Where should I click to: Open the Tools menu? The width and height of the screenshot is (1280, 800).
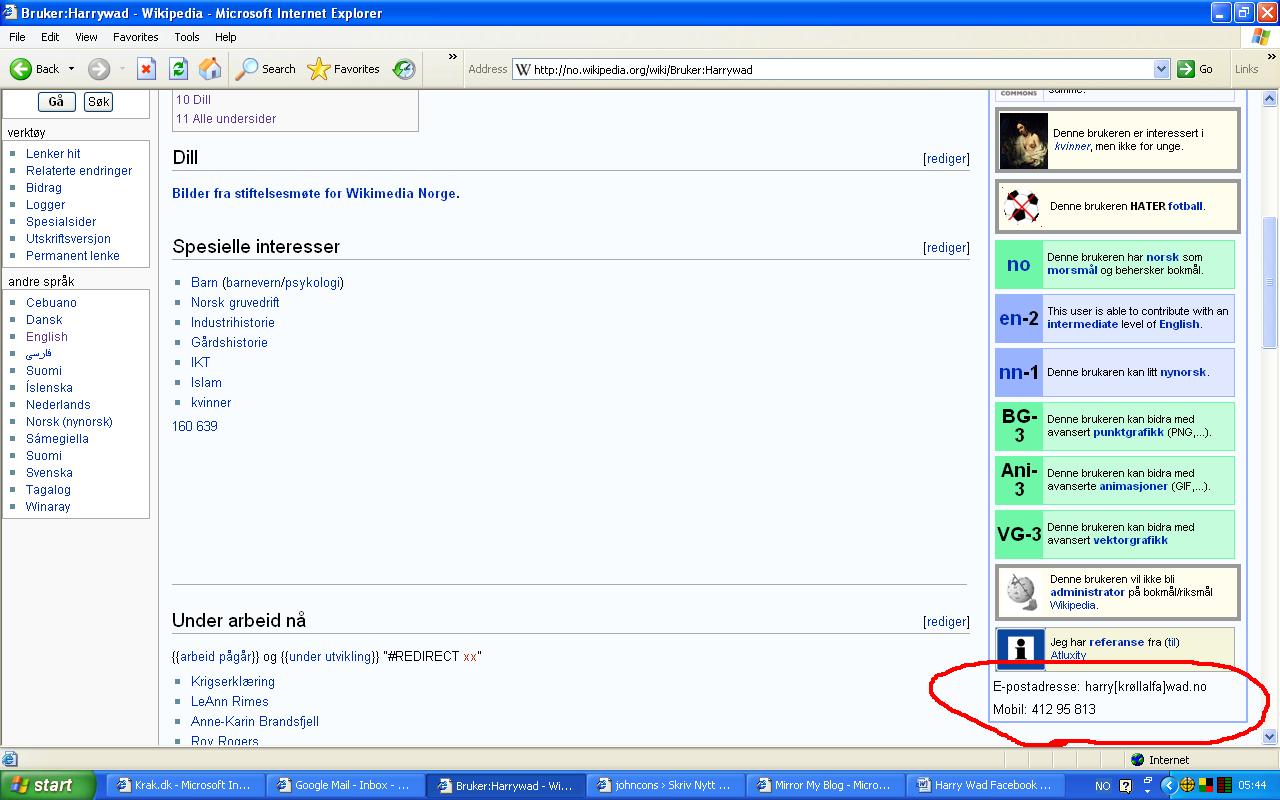click(187, 37)
